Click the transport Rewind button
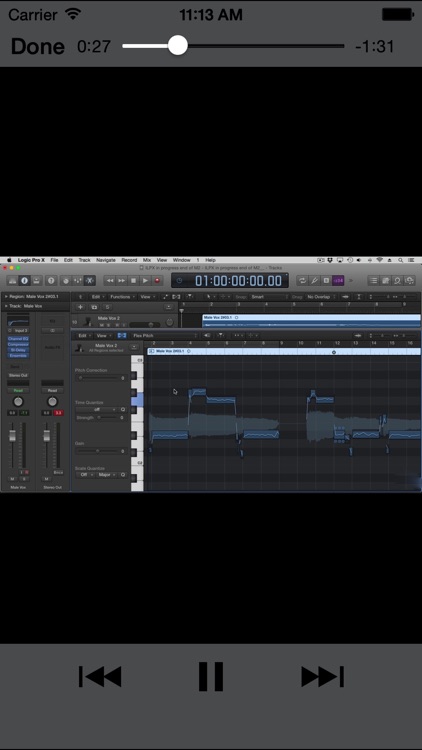 (x=110, y=281)
